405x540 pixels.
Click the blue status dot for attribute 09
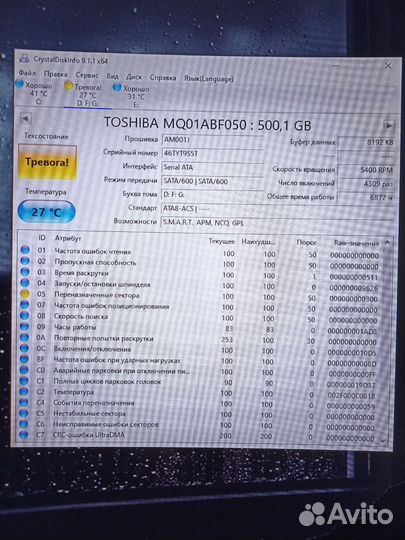[x=24, y=326]
